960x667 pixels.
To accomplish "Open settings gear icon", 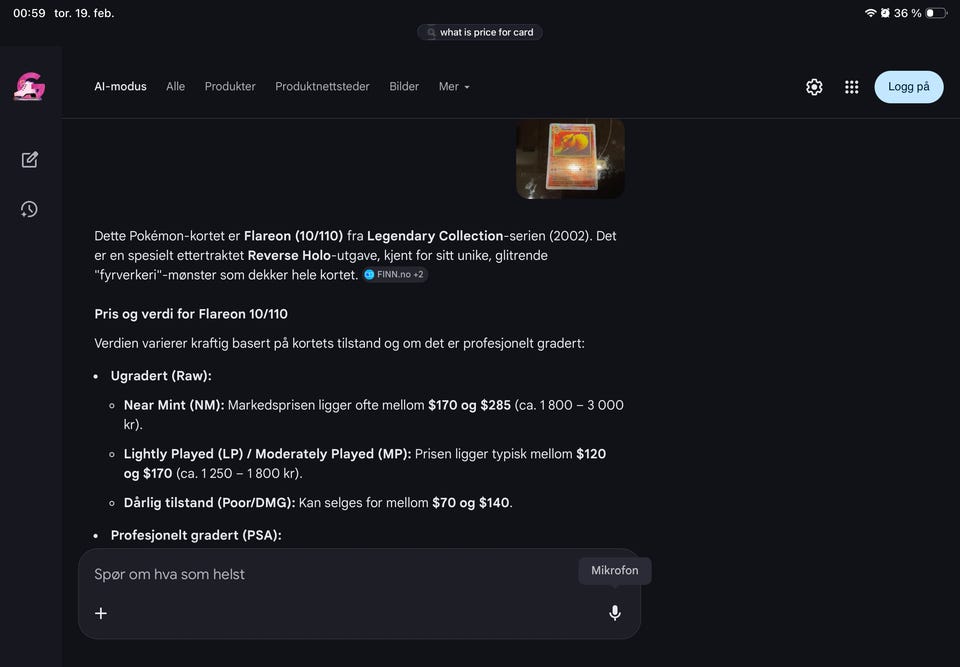I will tap(814, 87).
